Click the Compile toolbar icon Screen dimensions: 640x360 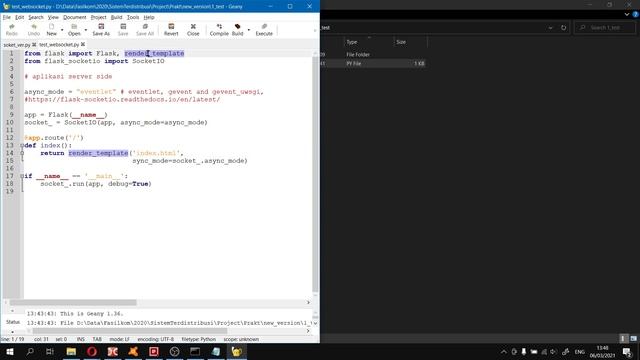pos(219,30)
